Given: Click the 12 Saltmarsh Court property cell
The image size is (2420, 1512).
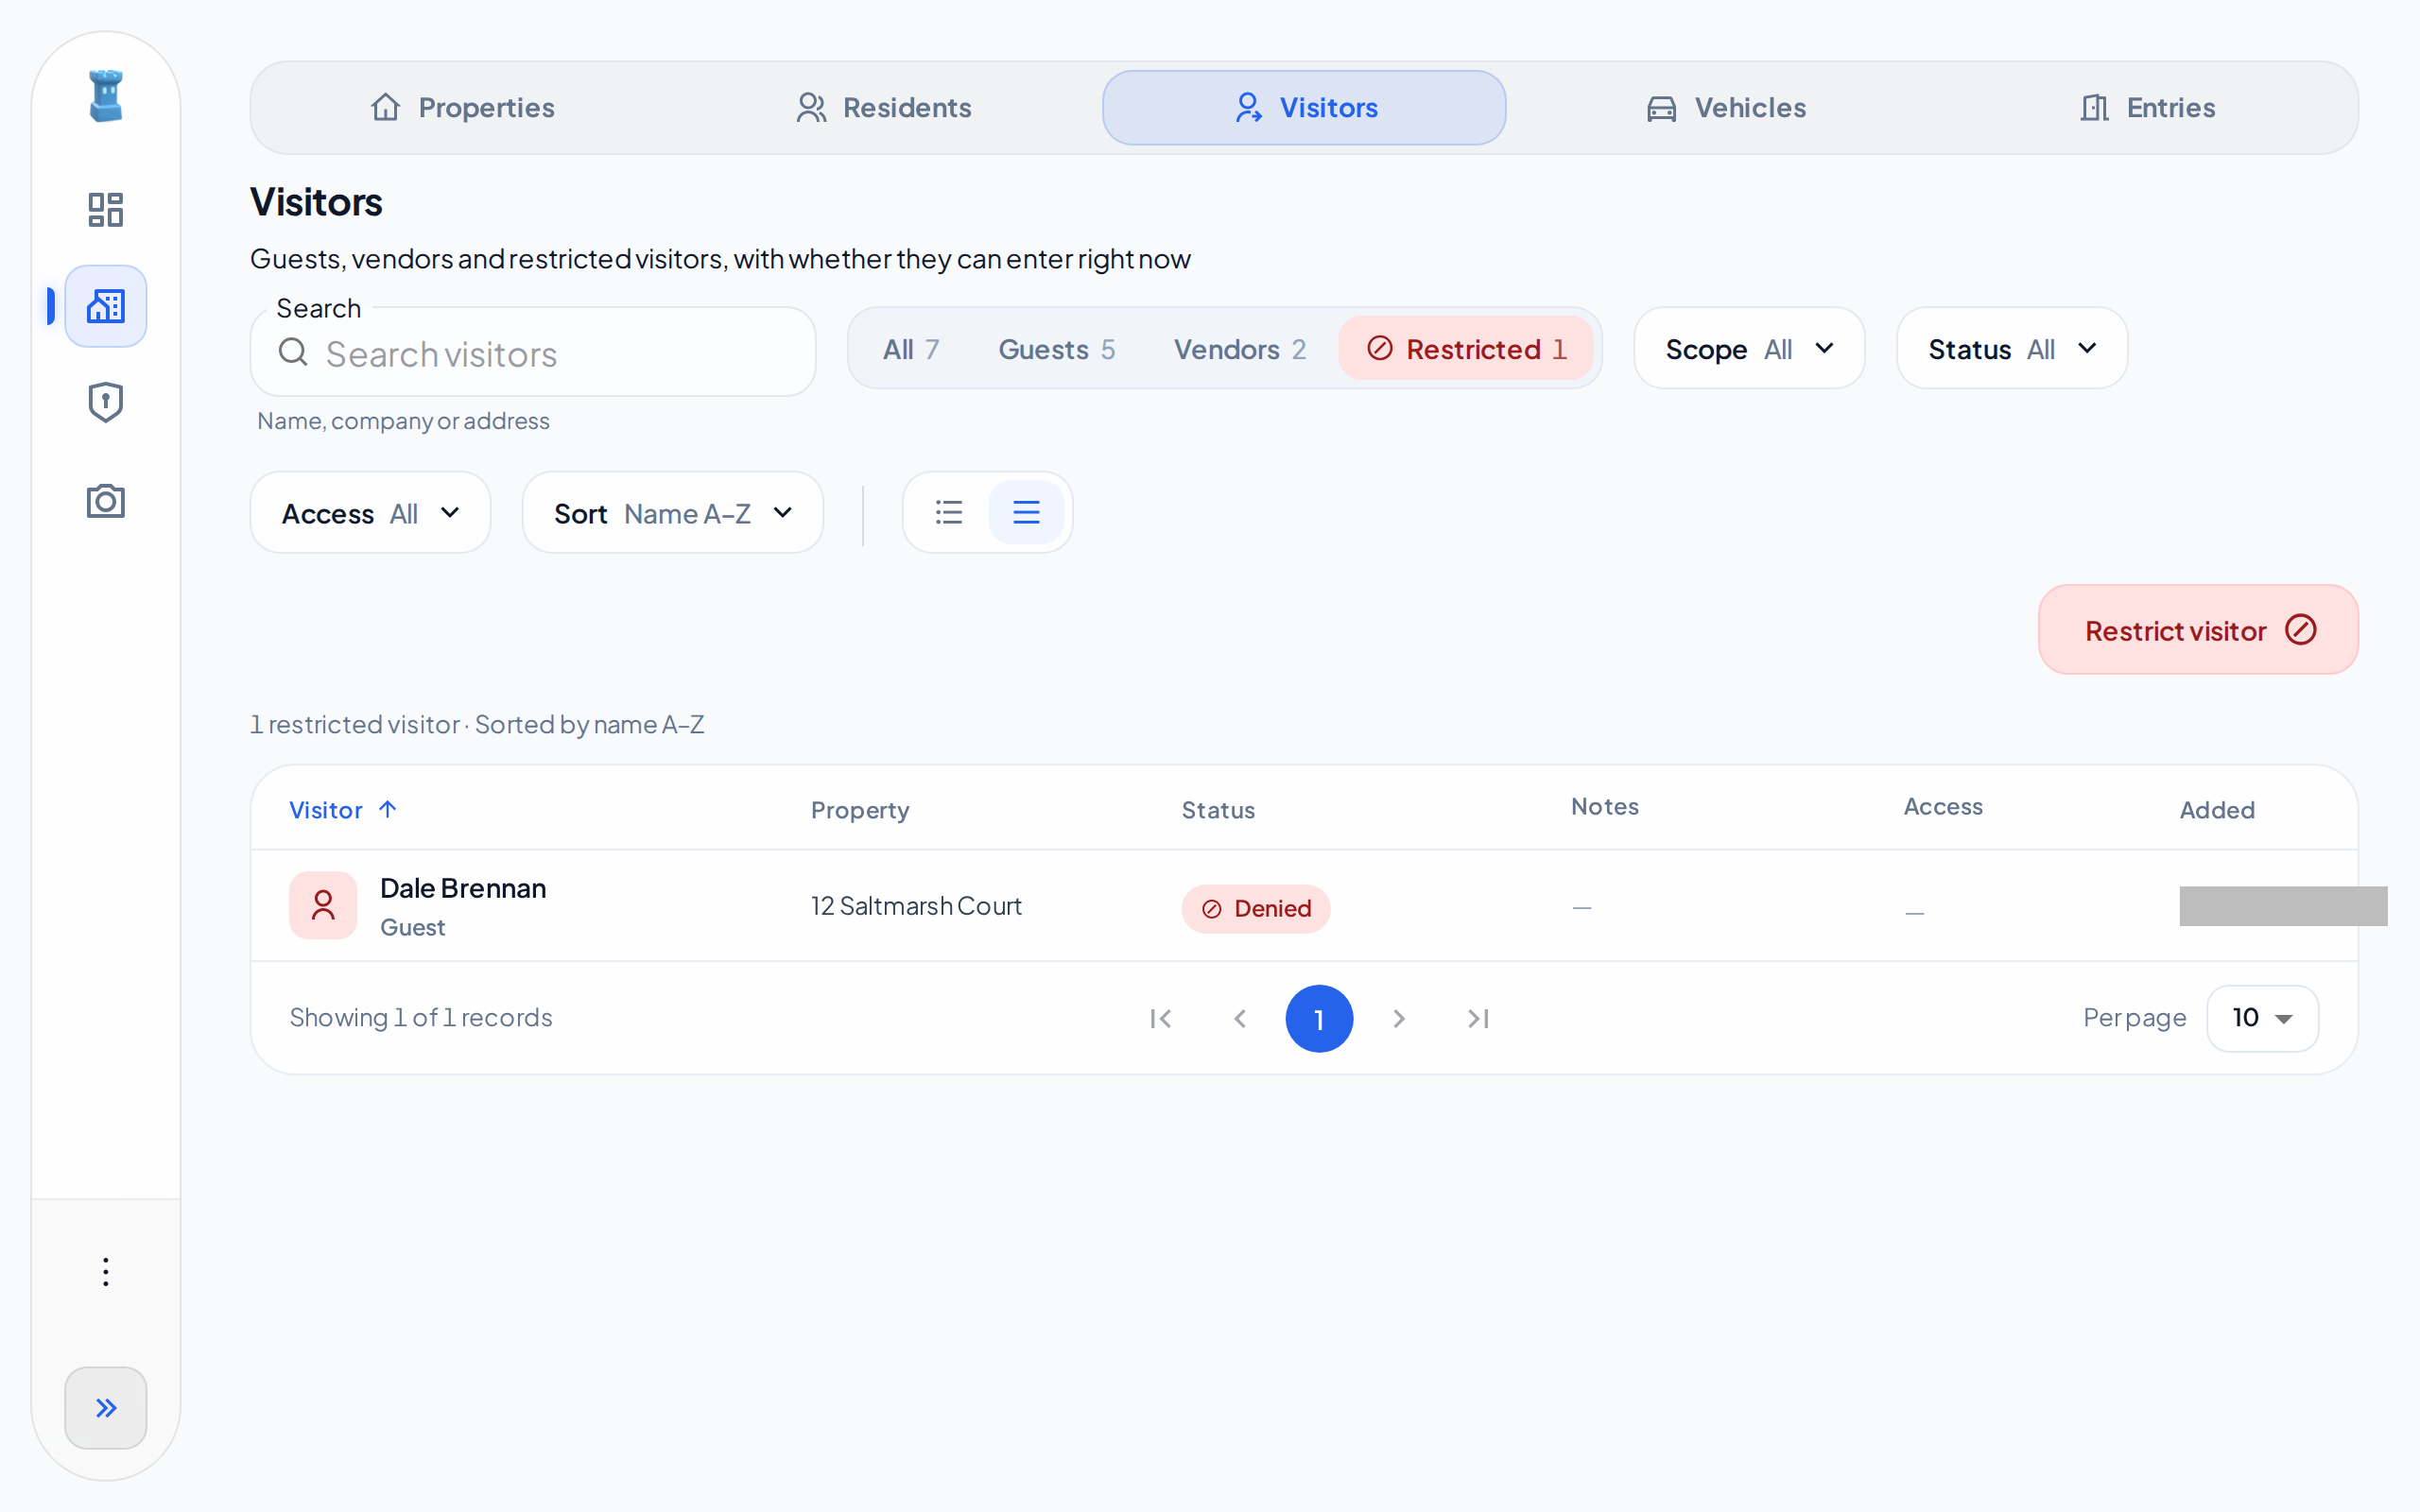Looking at the screenshot, I should (916, 906).
